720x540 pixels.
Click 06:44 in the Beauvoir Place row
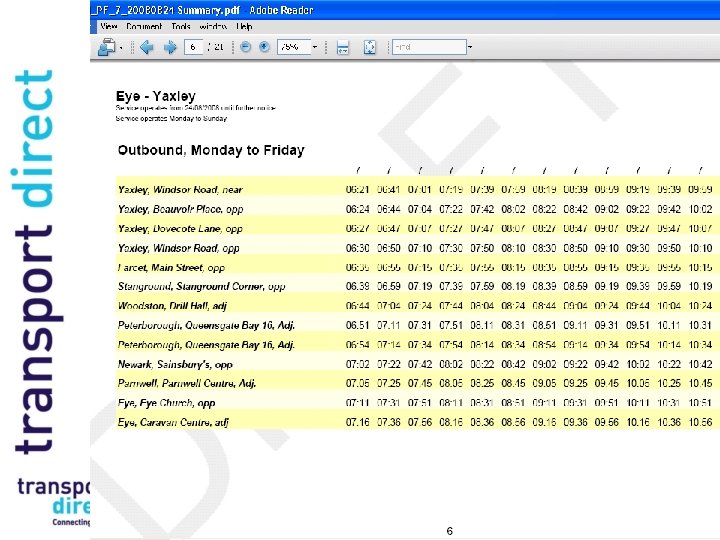389,209
